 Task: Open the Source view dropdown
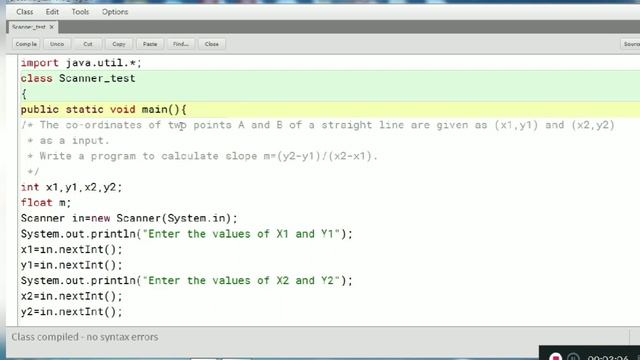click(631, 44)
